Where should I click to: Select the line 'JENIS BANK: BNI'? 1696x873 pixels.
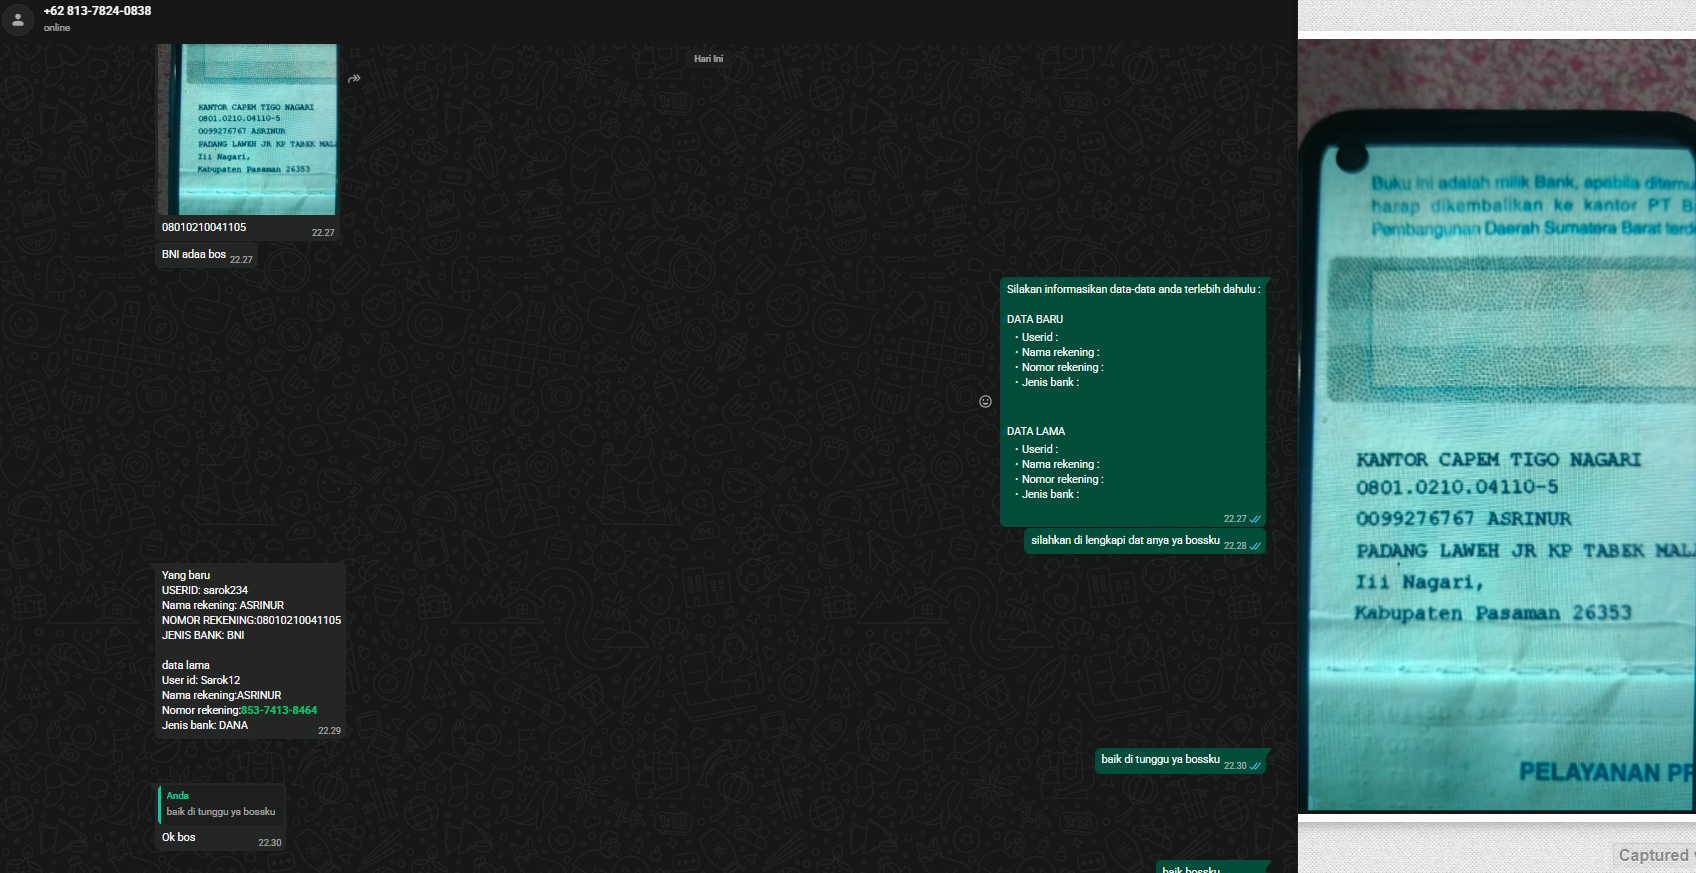click(203, 635)
